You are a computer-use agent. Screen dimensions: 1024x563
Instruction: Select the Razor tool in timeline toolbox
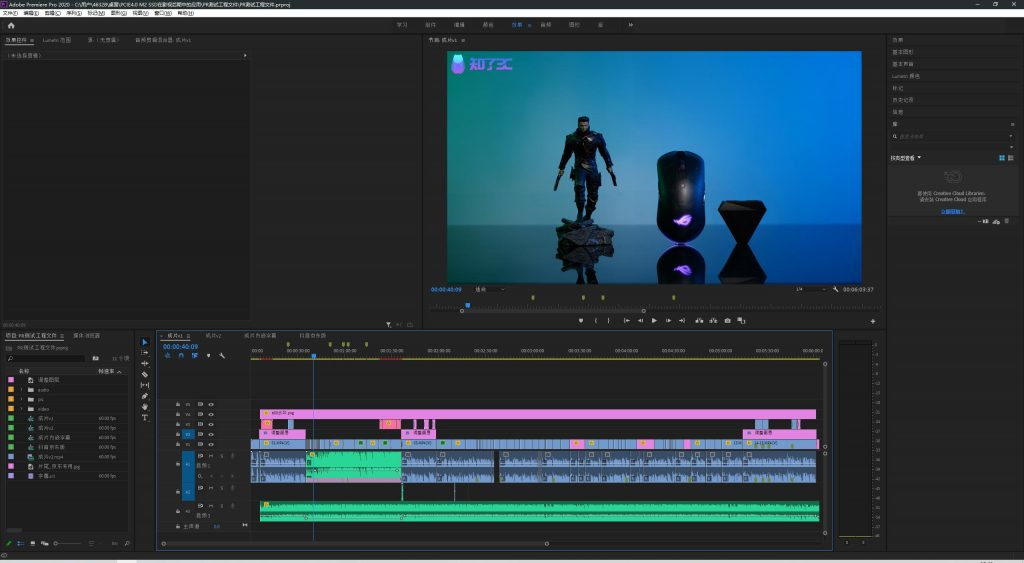pos(145,374)
